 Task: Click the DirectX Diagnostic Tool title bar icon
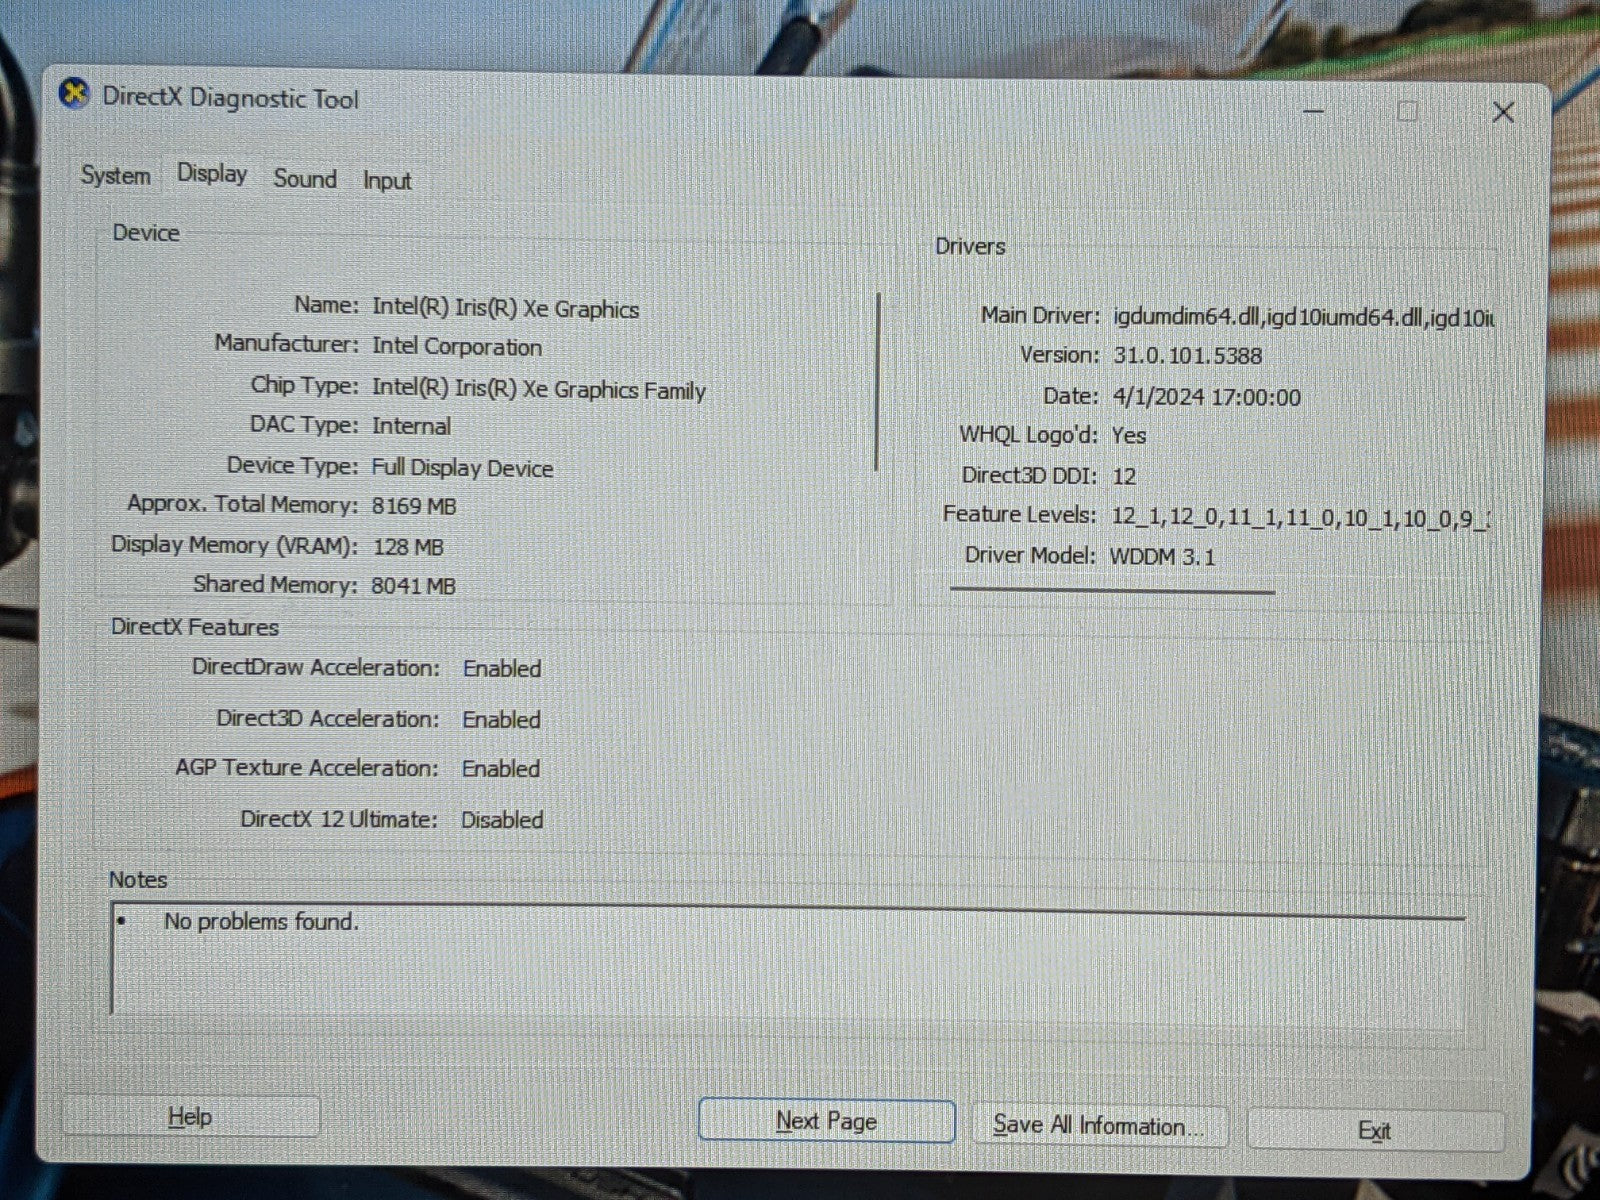(73, 95)
